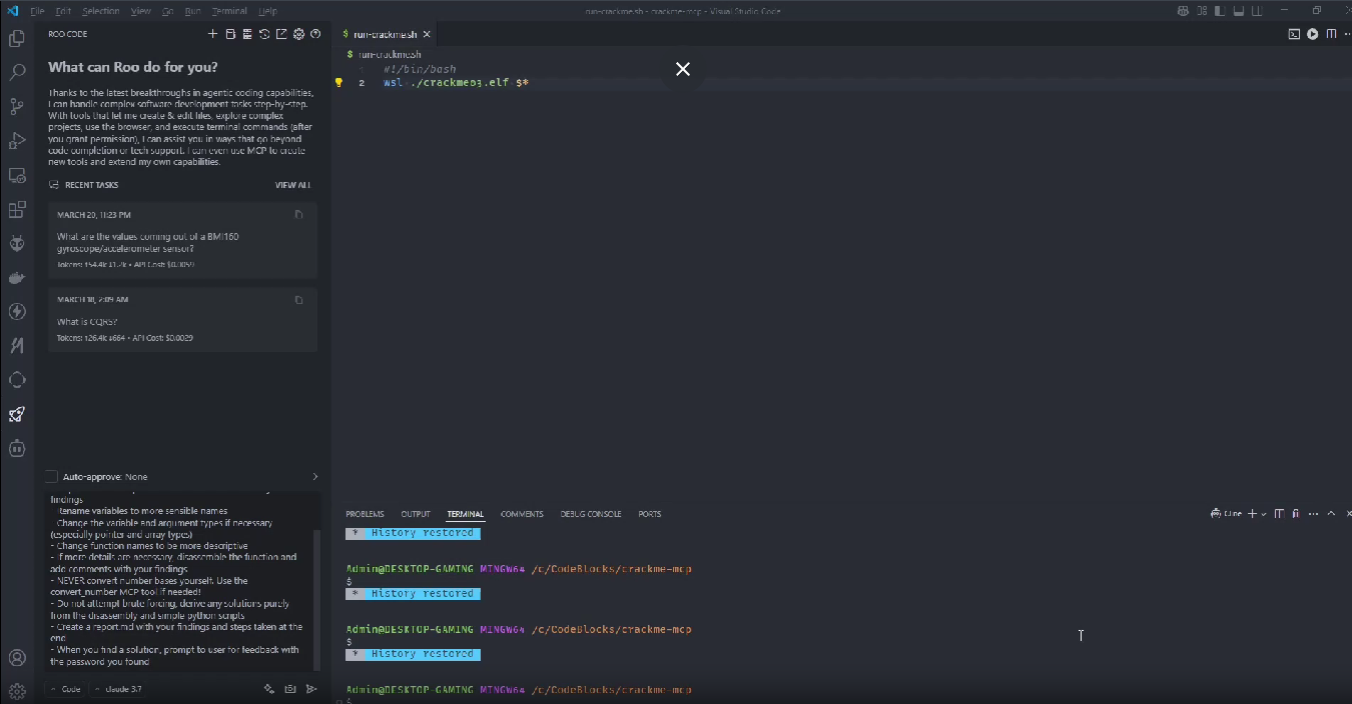Click the Roo Code rocket icon in activity bar
1352x704 pixels.
tap(17, 414)
